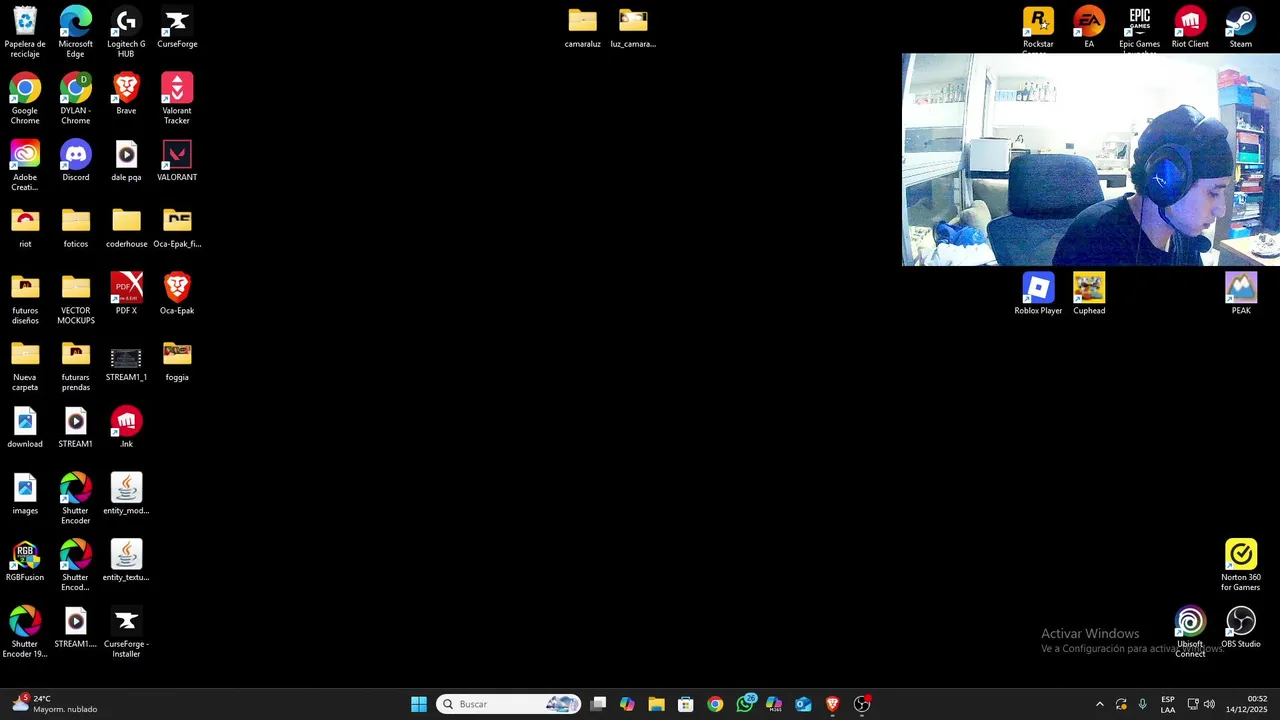Open Epic Games Launcher shortcut
The width and height of the screenshot is (1280, 720).
[1139, 29]
